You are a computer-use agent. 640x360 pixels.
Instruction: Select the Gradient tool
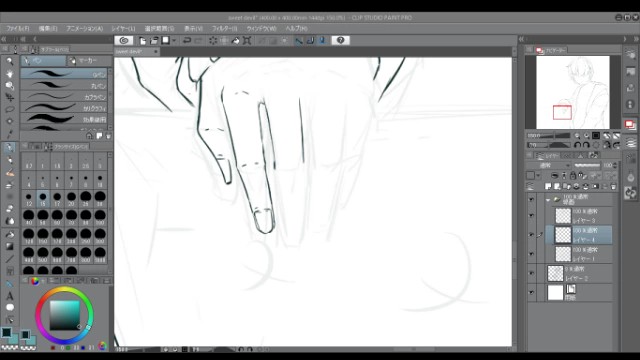click(10, 247)
